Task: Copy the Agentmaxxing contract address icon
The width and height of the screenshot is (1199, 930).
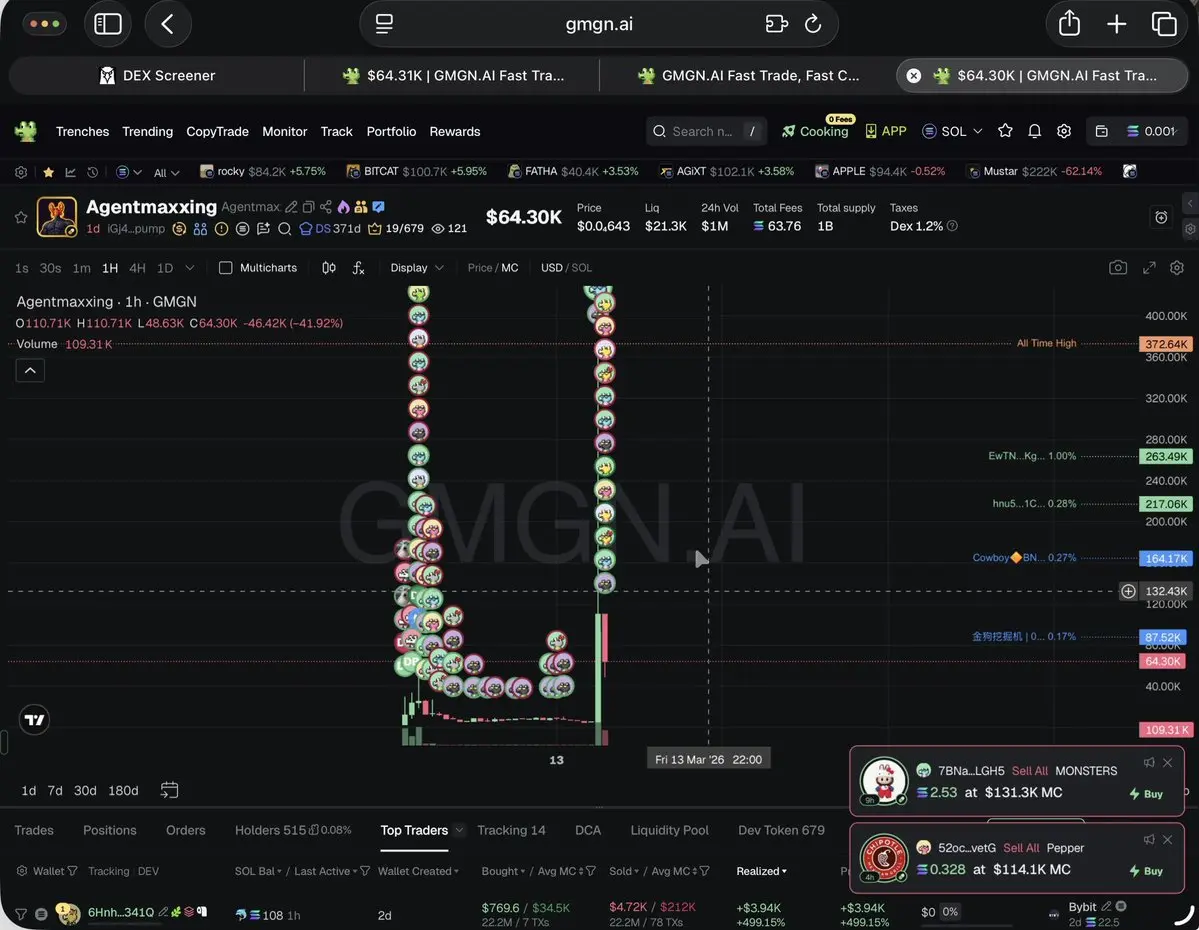Action: (308, 206)
